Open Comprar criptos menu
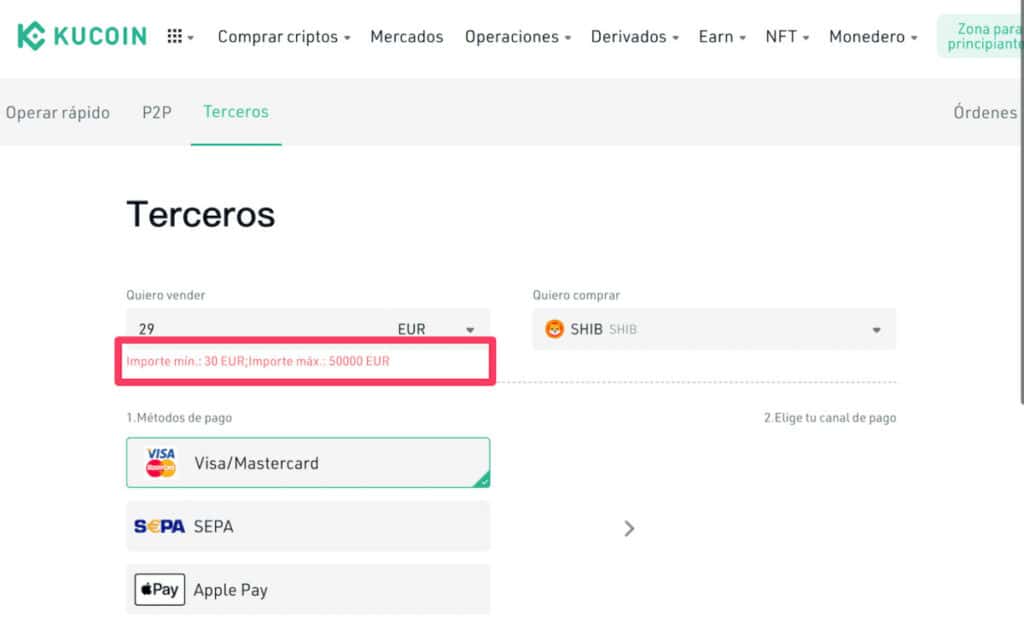Viewport: 1024px width, 640px height. (284, 37)
